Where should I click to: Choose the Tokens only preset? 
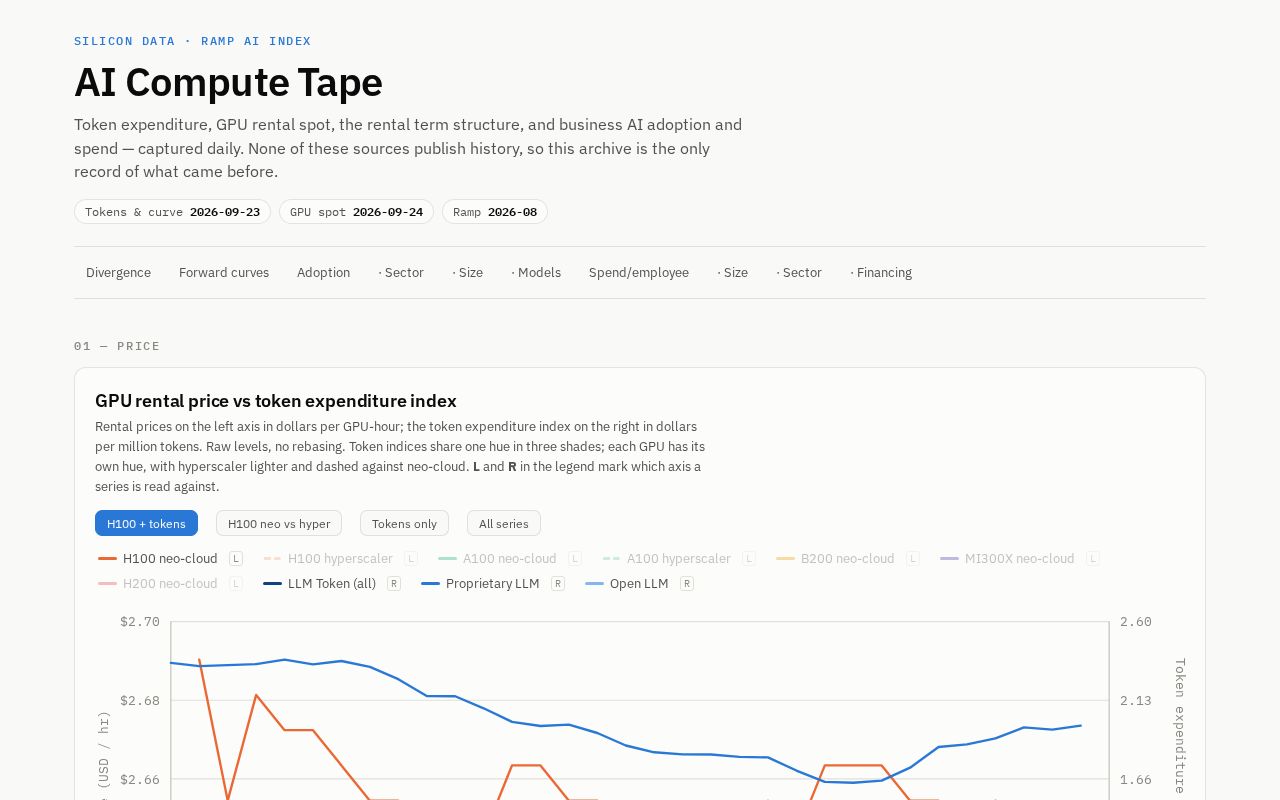(x=404, y=523)
